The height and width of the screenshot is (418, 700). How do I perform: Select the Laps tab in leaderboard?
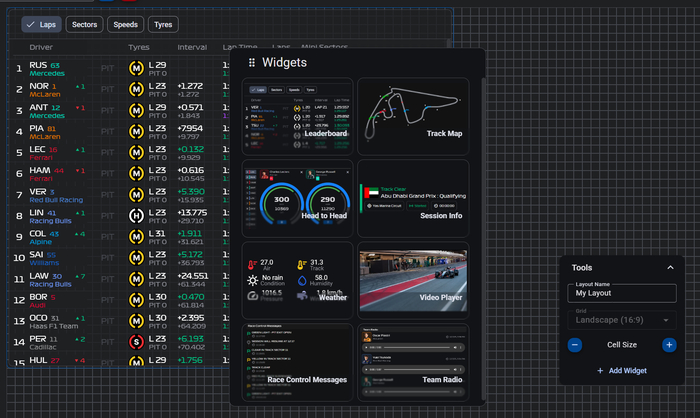(x=42, y=25)
